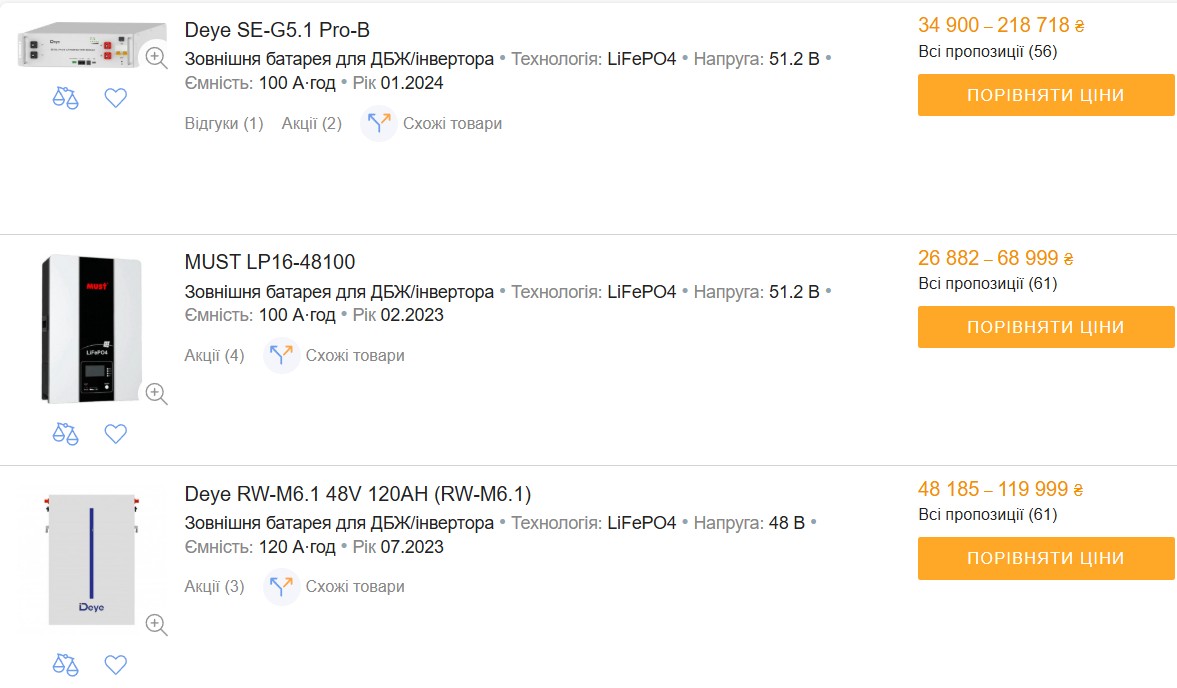The width and height of the screenshot is (1177, 688).
Task: Zoom the Deye SE-G5.1 Pro-B image magnifier
Action: (156, 58)
